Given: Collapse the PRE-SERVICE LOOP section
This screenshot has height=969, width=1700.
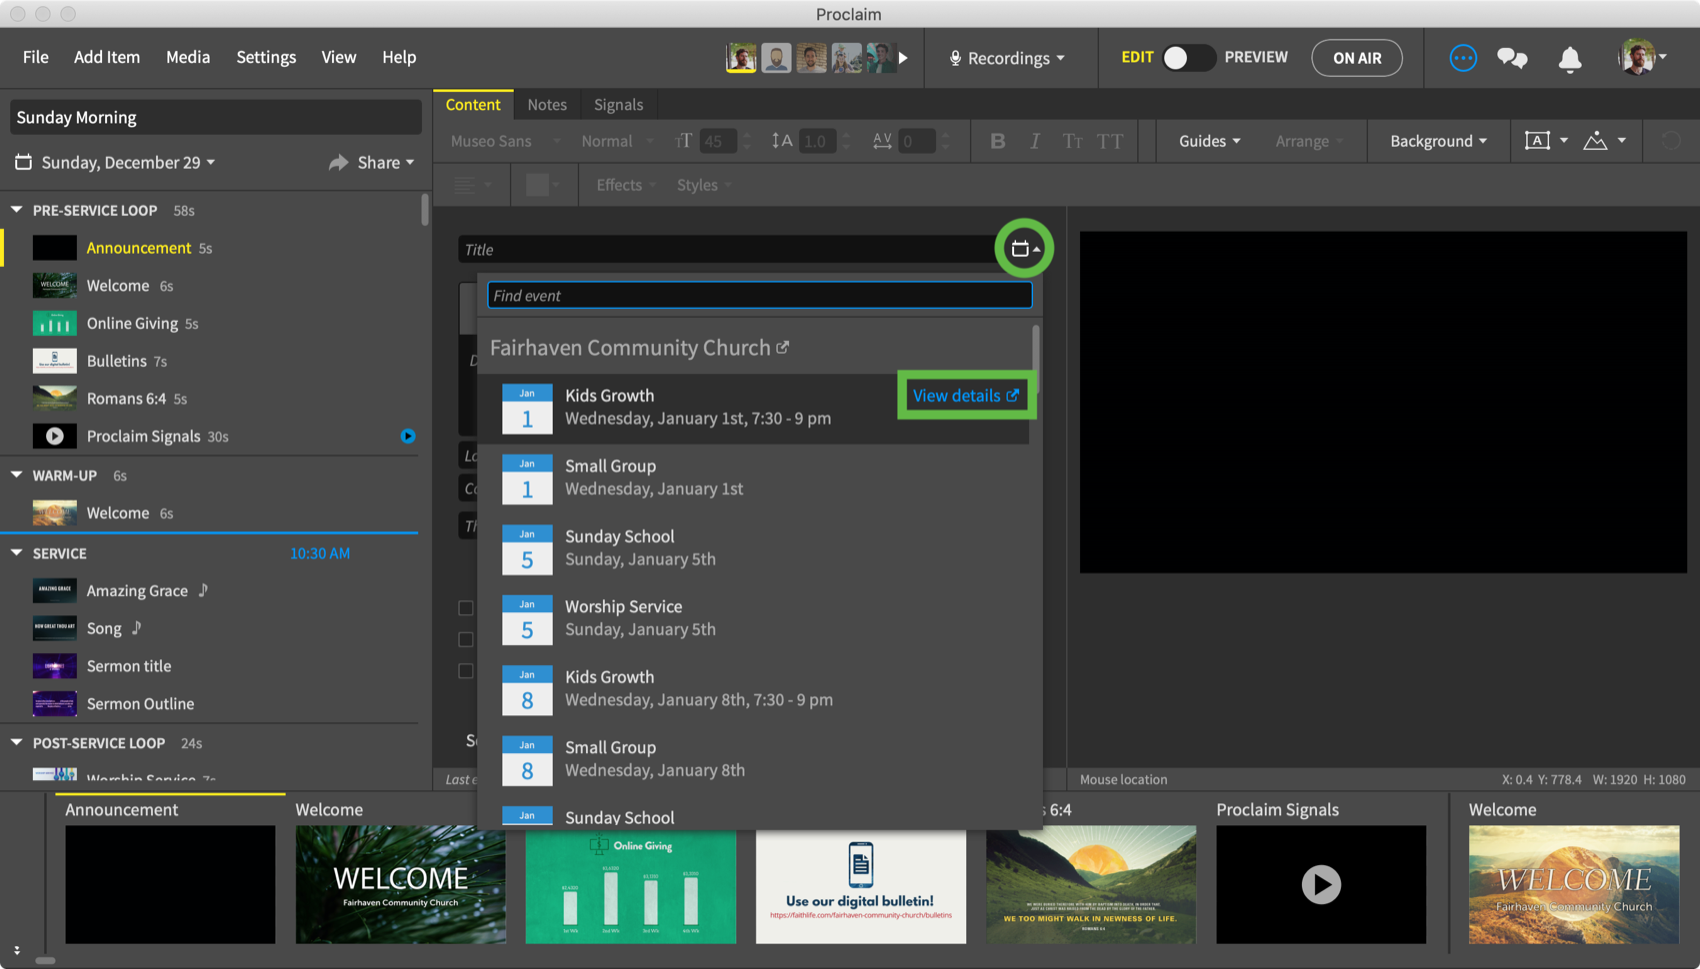Looking at the screenshot, I should tap(17, 210).
